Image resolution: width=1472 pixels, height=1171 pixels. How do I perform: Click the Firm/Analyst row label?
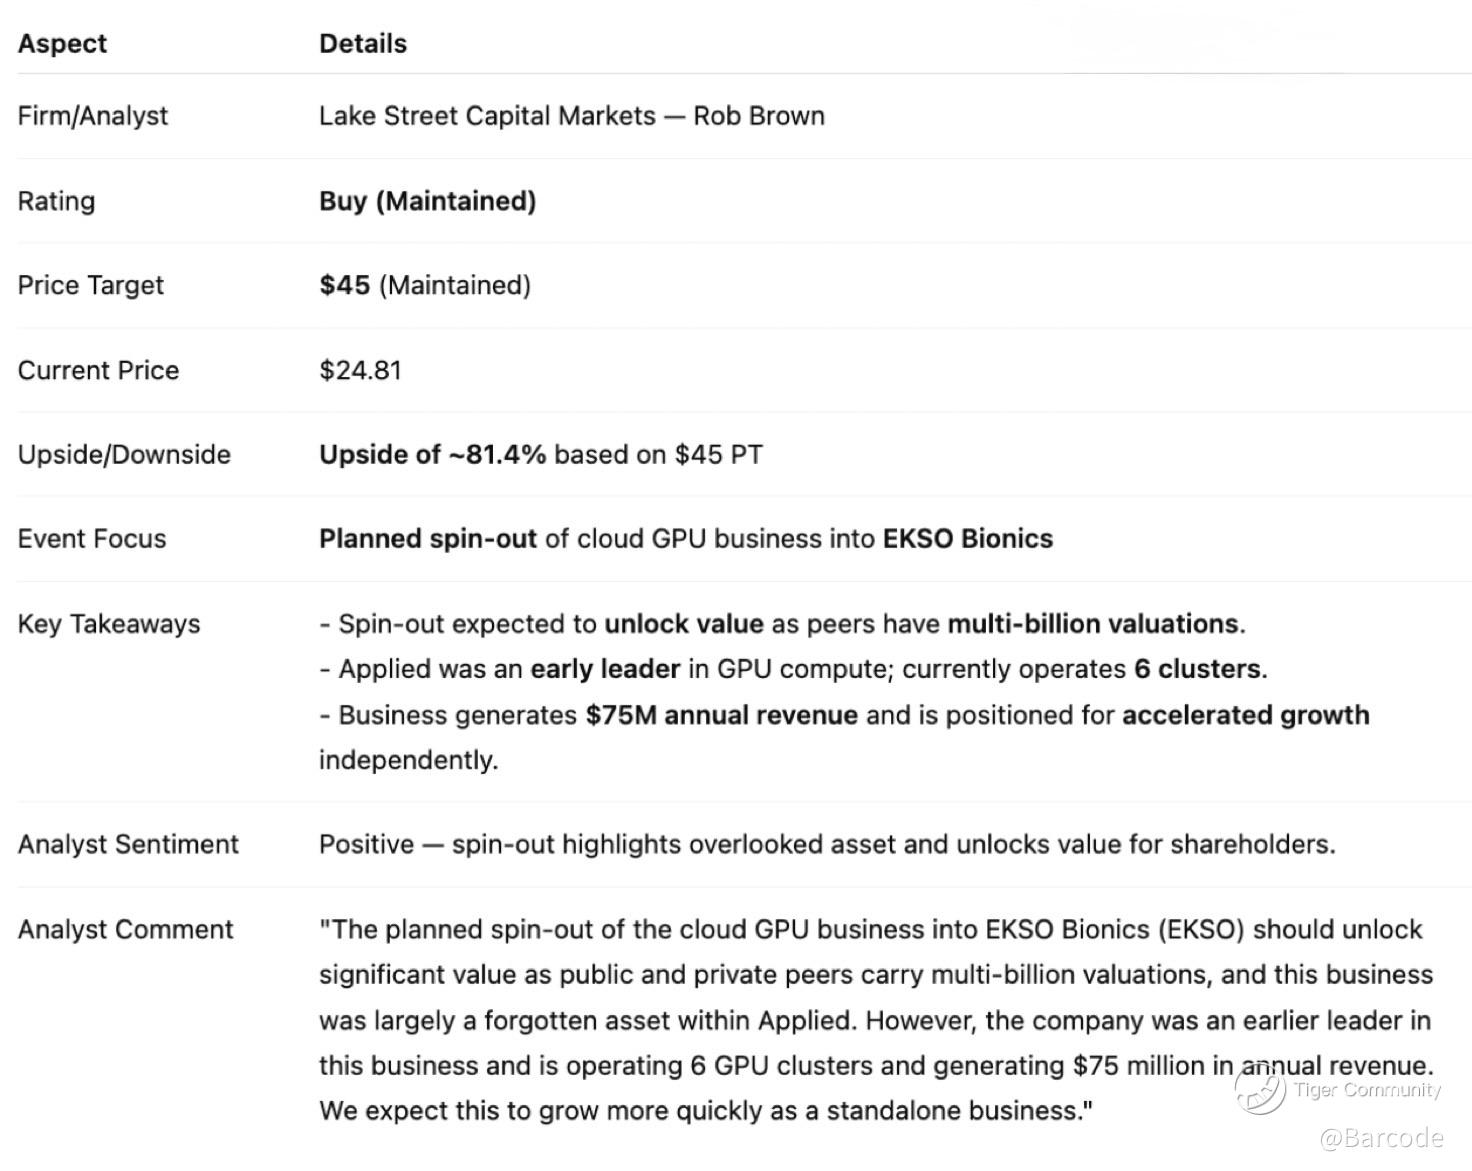coord(93,116)
